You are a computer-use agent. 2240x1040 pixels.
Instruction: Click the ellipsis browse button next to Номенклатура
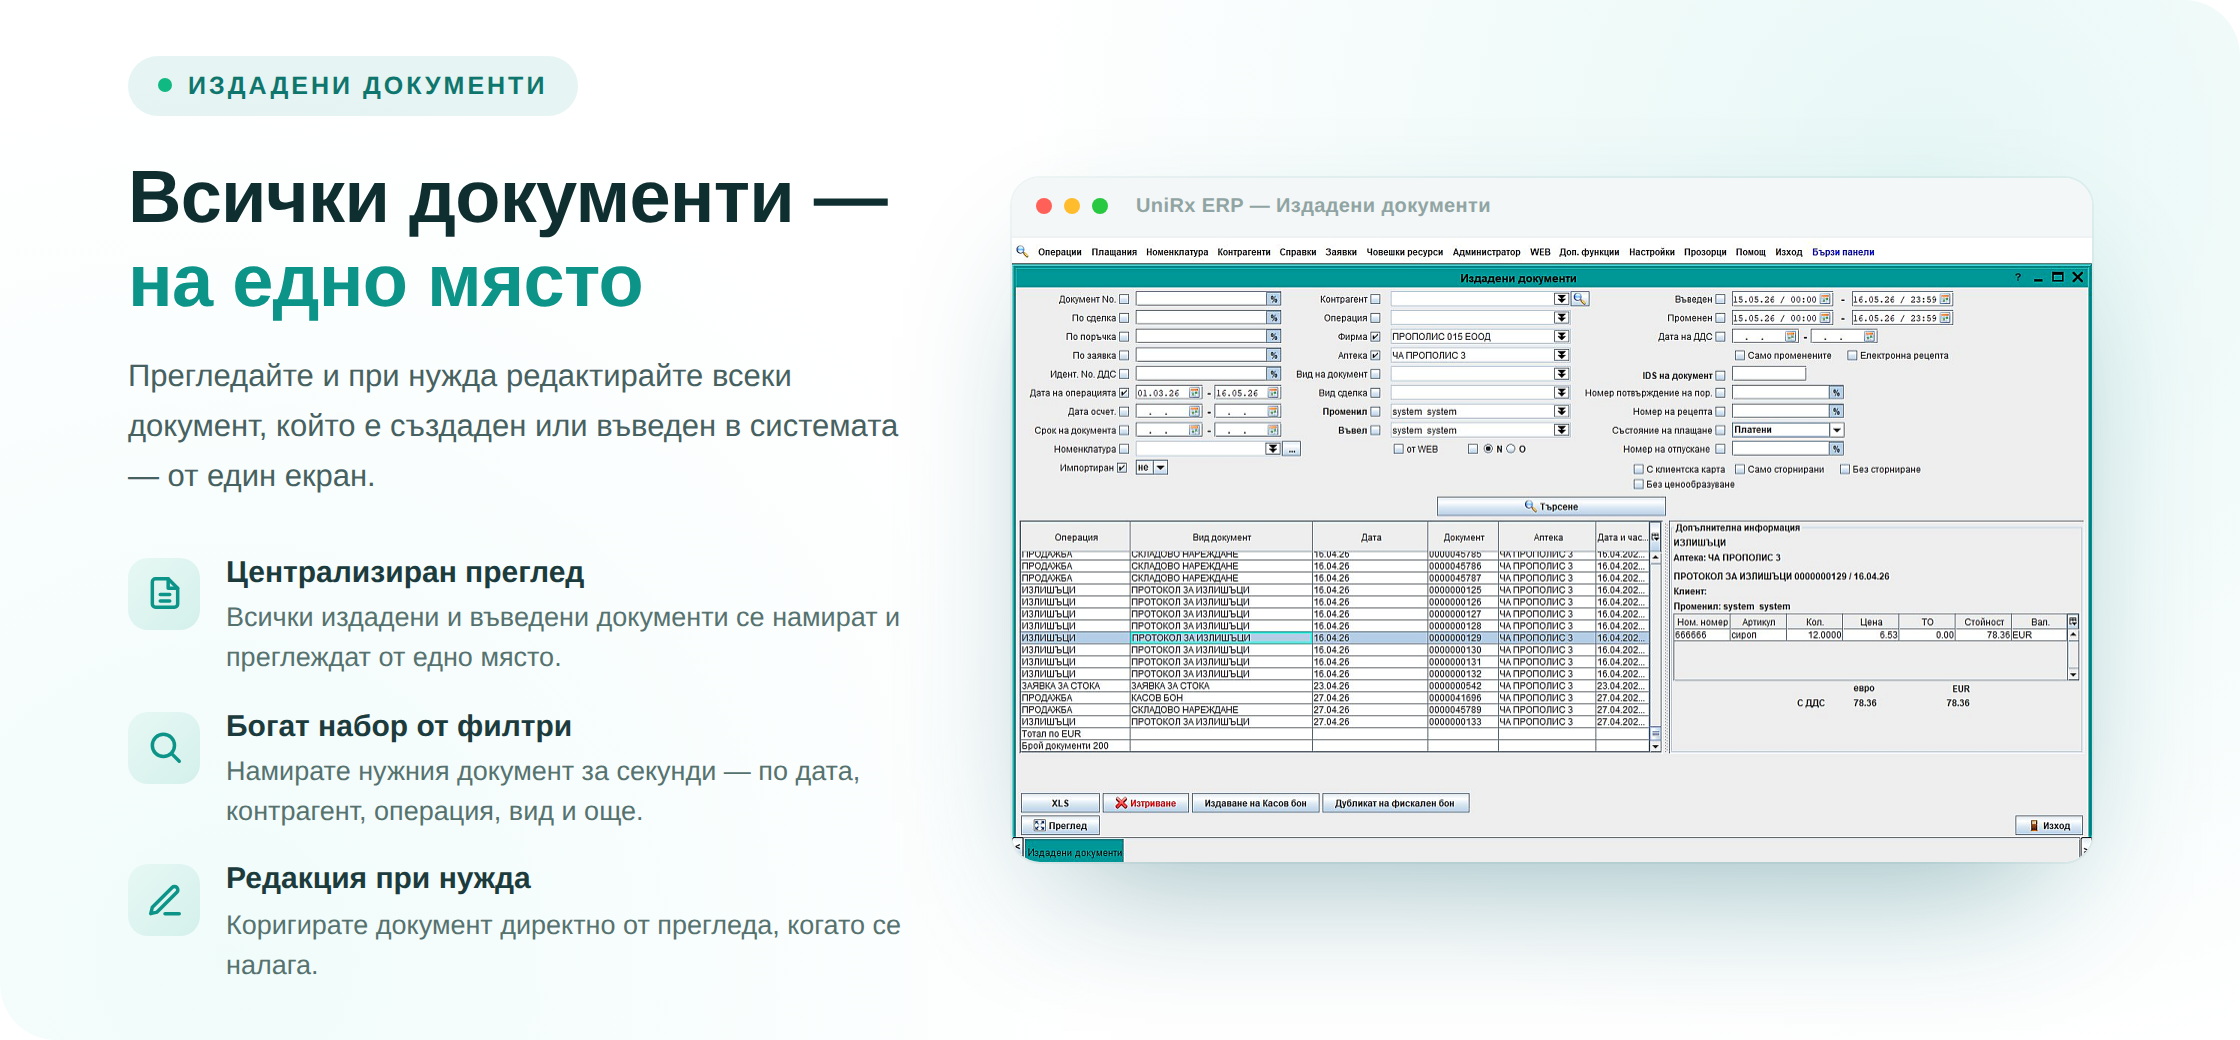click(1292, 449)
